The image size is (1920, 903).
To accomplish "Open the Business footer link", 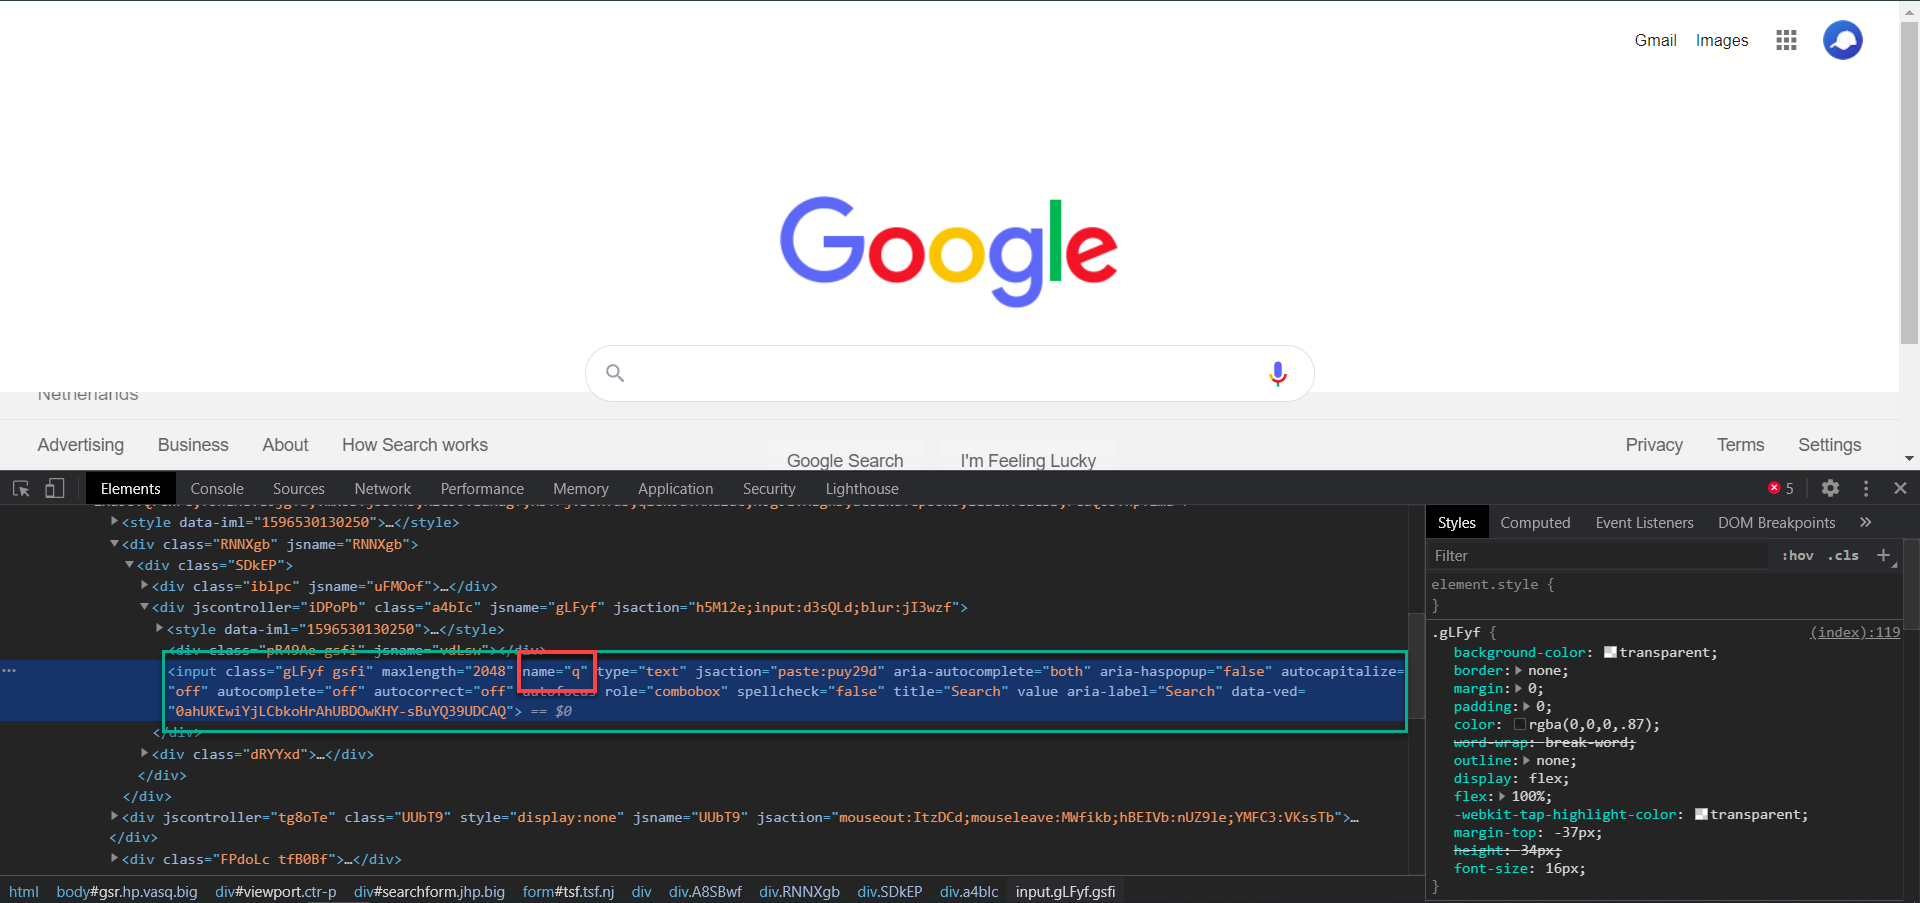I will (x=193, y=445).
